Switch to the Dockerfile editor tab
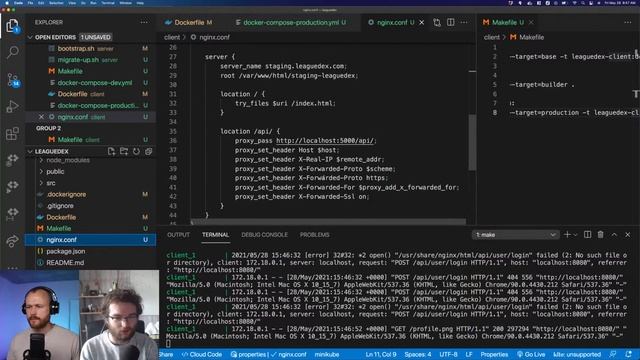Viewport: 640px width, 360px height. 189,22
